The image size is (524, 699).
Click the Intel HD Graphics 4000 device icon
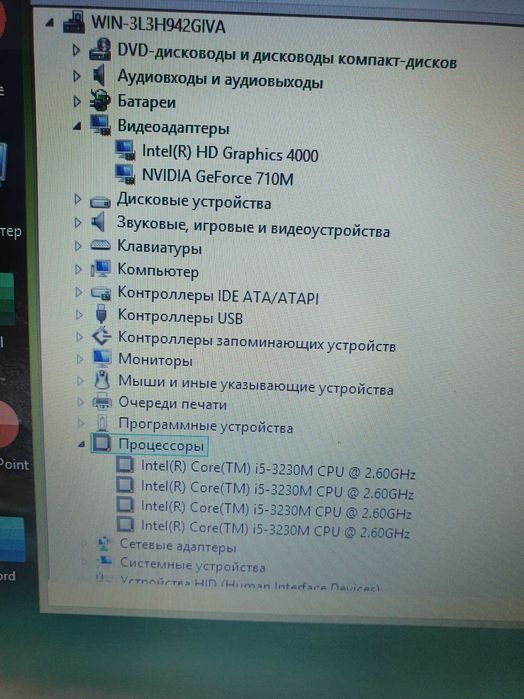point(125,151)
